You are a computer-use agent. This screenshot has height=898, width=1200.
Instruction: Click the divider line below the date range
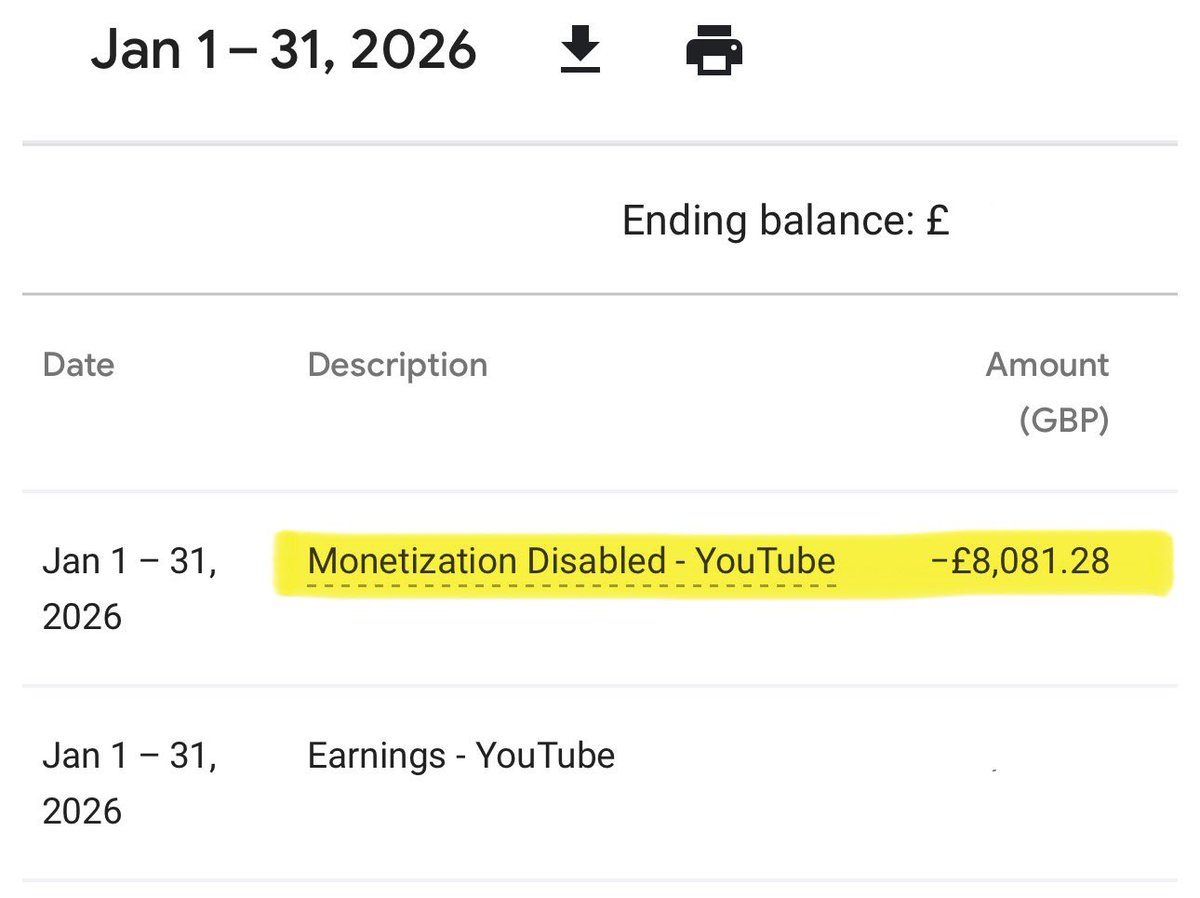600,145
